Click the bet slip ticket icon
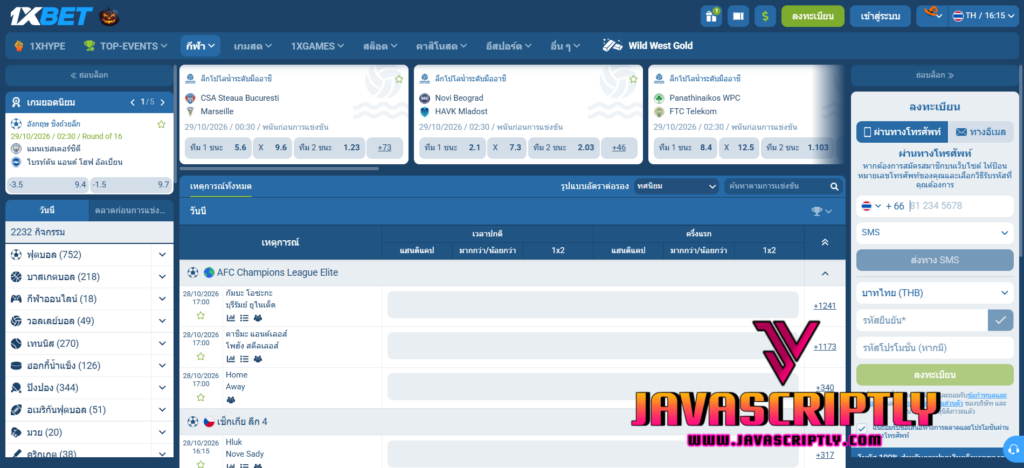This screenshot has width=1024, height=468. pyautogui.click(x=738, y=16)
